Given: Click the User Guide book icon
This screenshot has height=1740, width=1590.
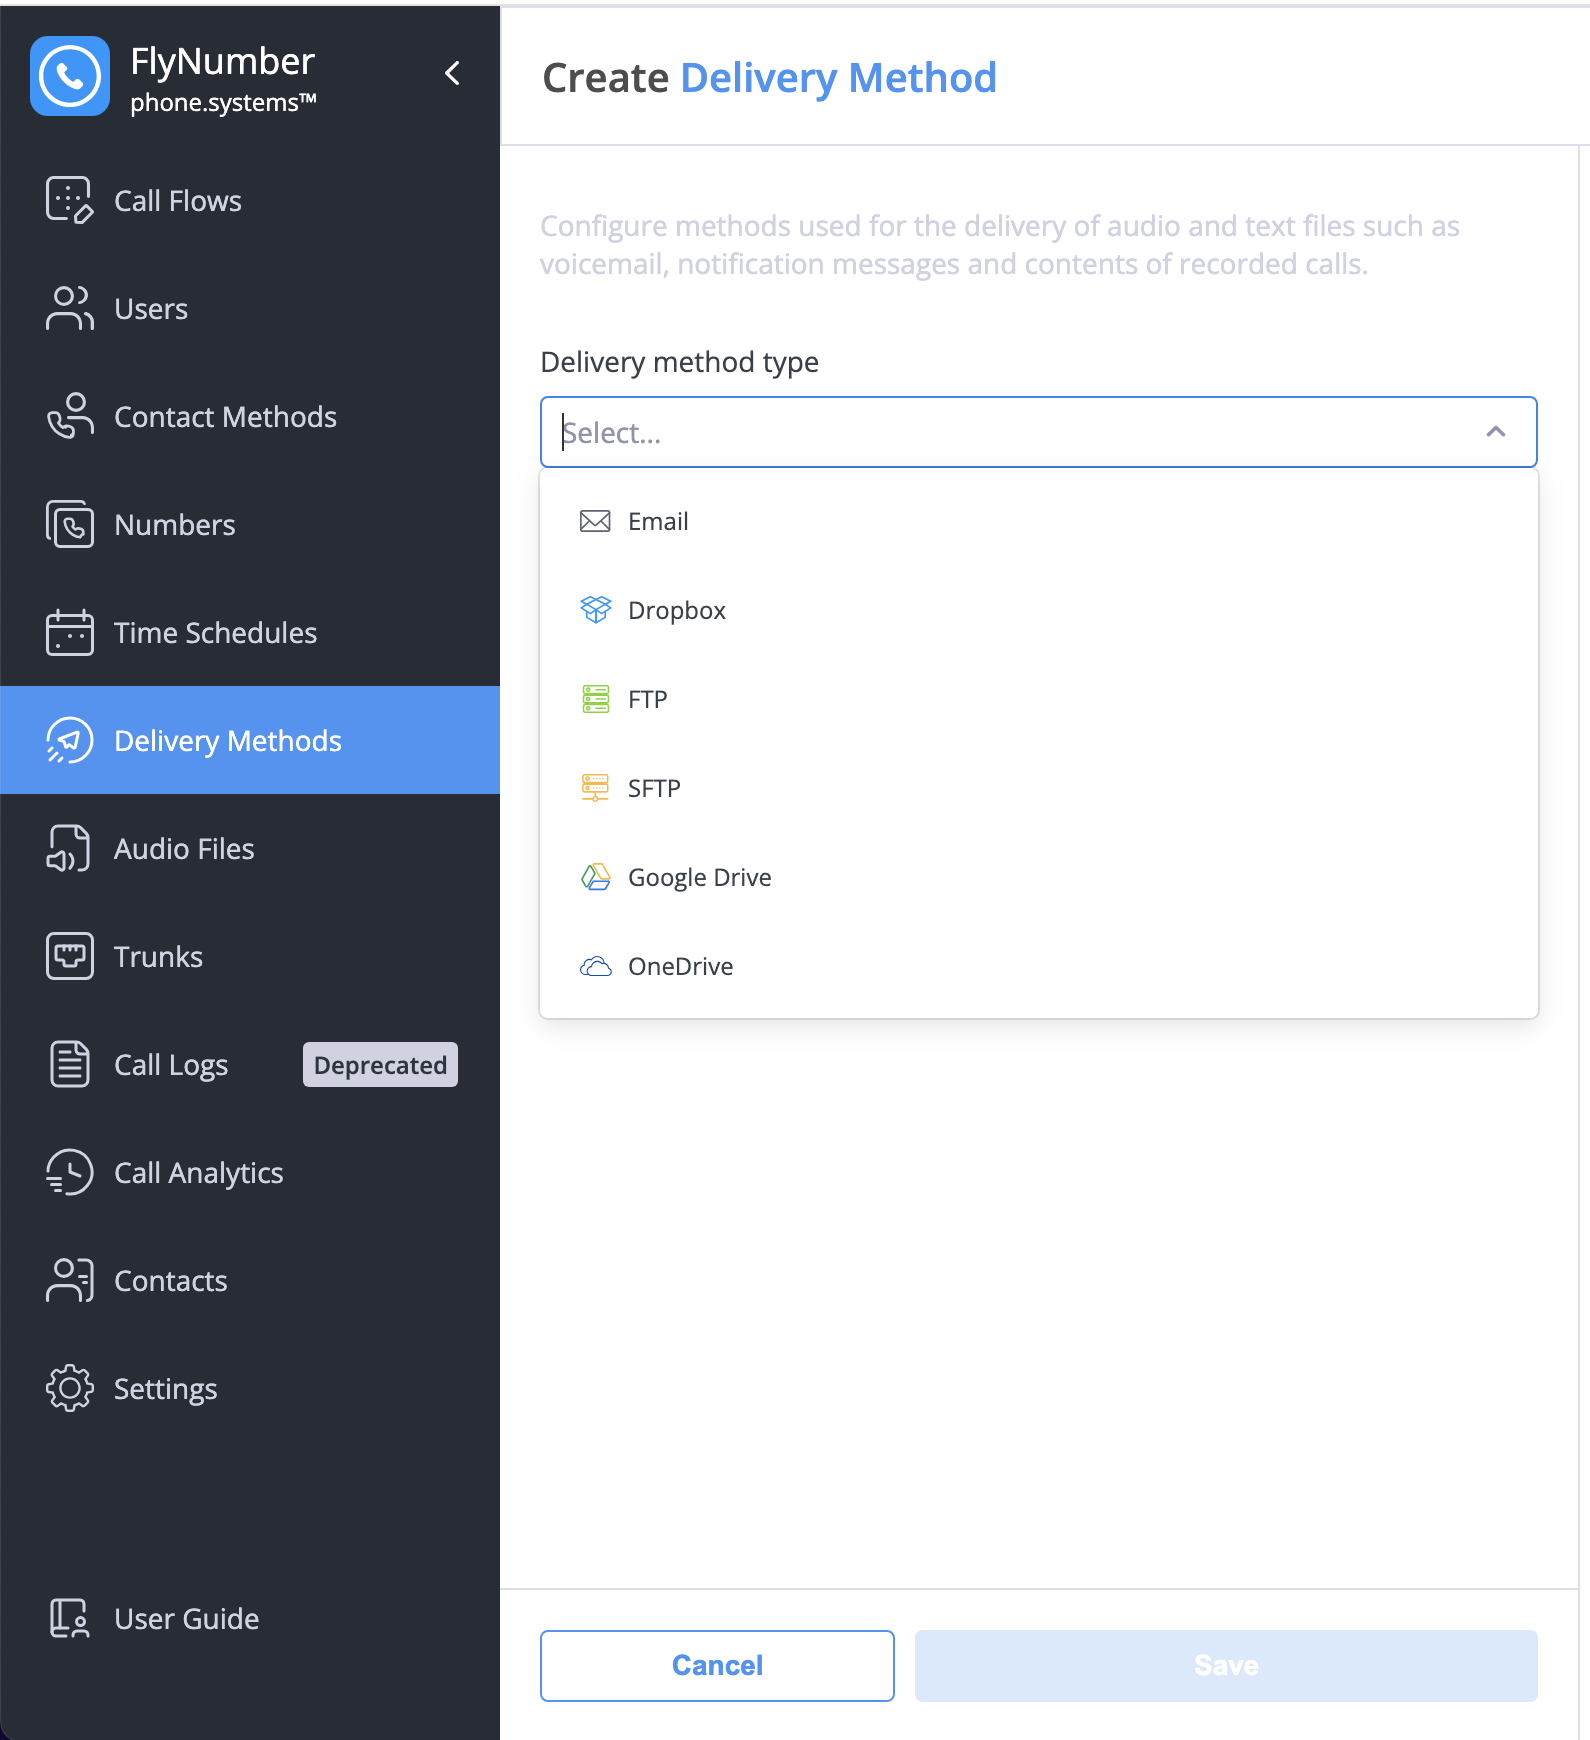Looking at the screenshot, I should 70,1618.
